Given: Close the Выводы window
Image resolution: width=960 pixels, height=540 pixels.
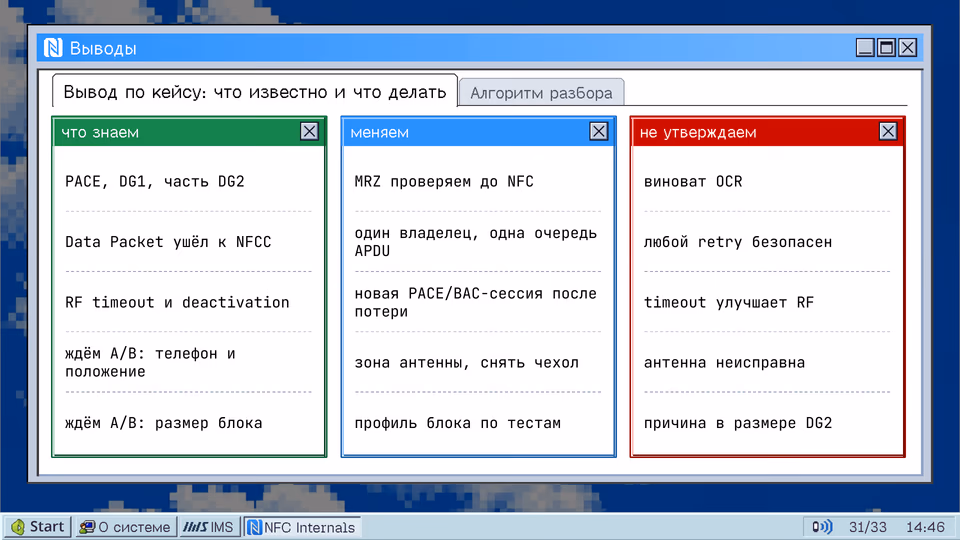Looking at the screenshot, I should click(x=907, y=47).
